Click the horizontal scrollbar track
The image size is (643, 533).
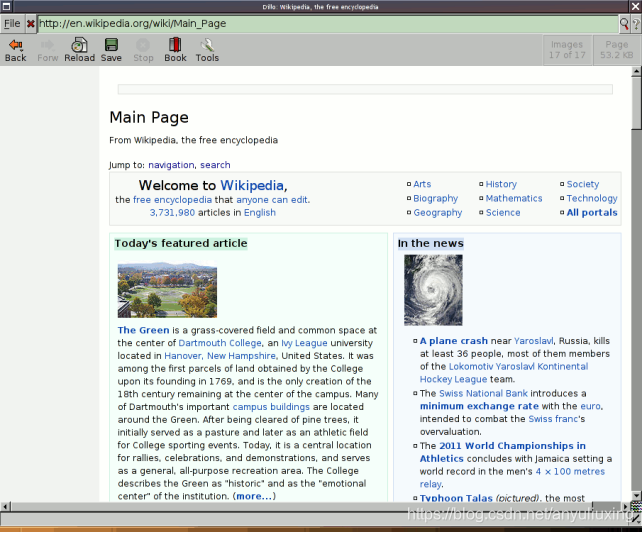[x=316, y=506]
